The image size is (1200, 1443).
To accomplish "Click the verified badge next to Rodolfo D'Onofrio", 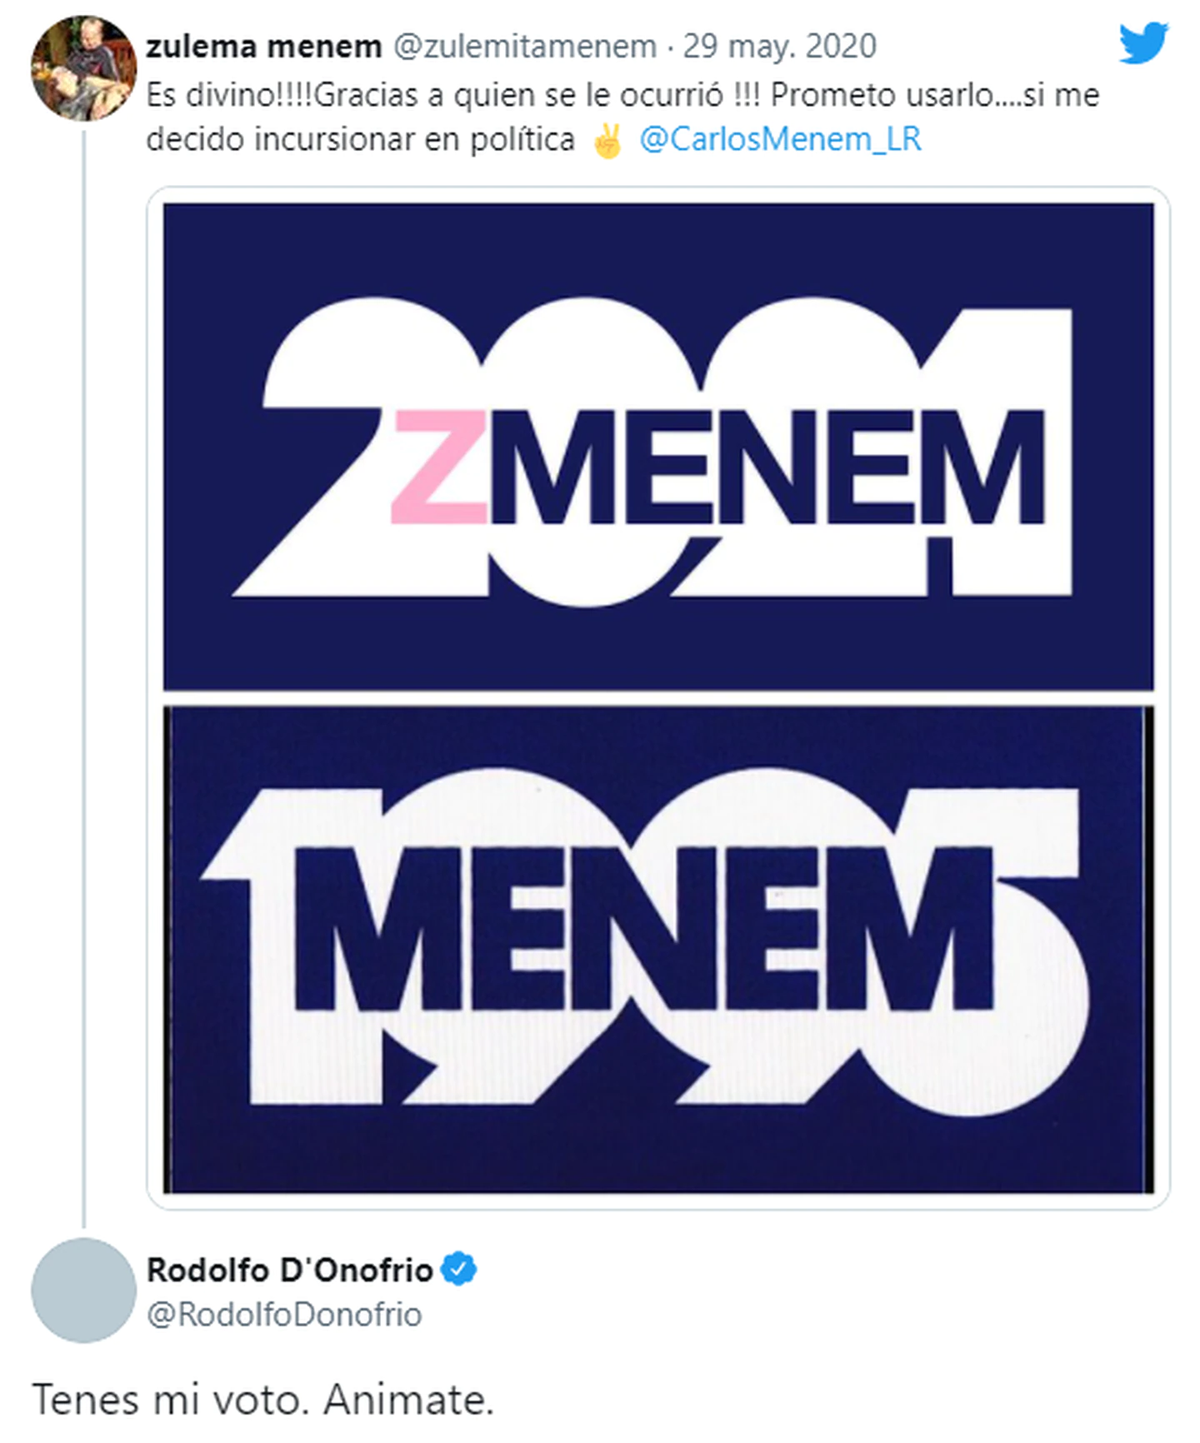I will point(456,1267).
